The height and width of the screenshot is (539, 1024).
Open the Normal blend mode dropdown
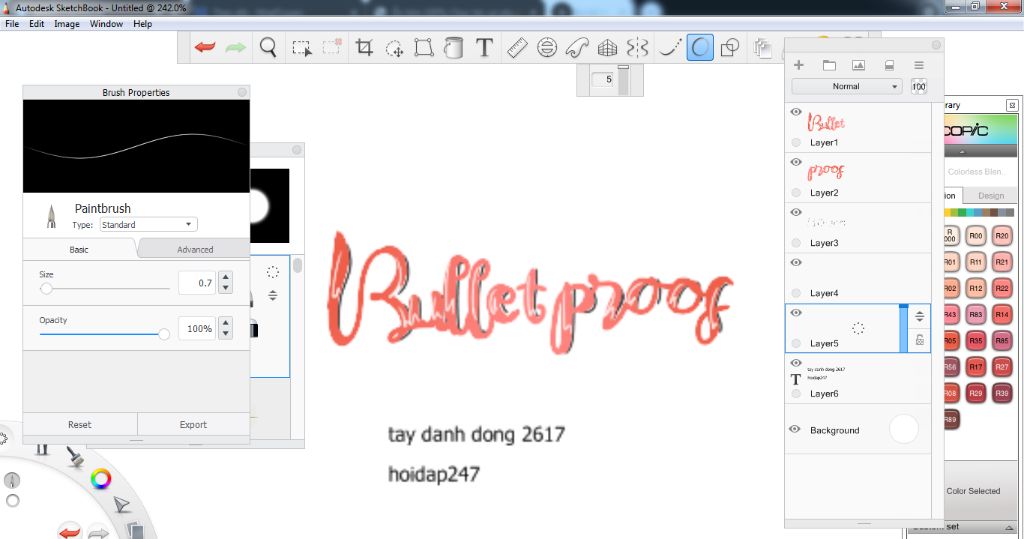(847, 86)
